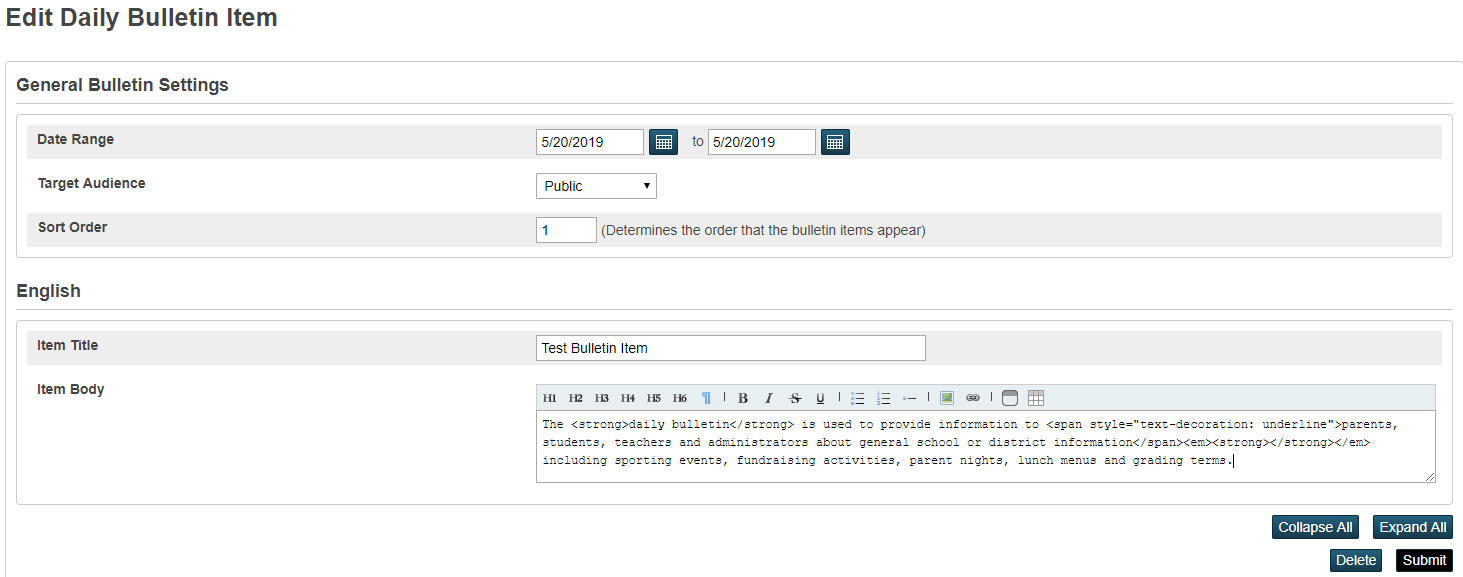Click the Sort Order hint about order of appearance
The image size is (1463, 577).
pyautogui.click(x=764, y=230)
